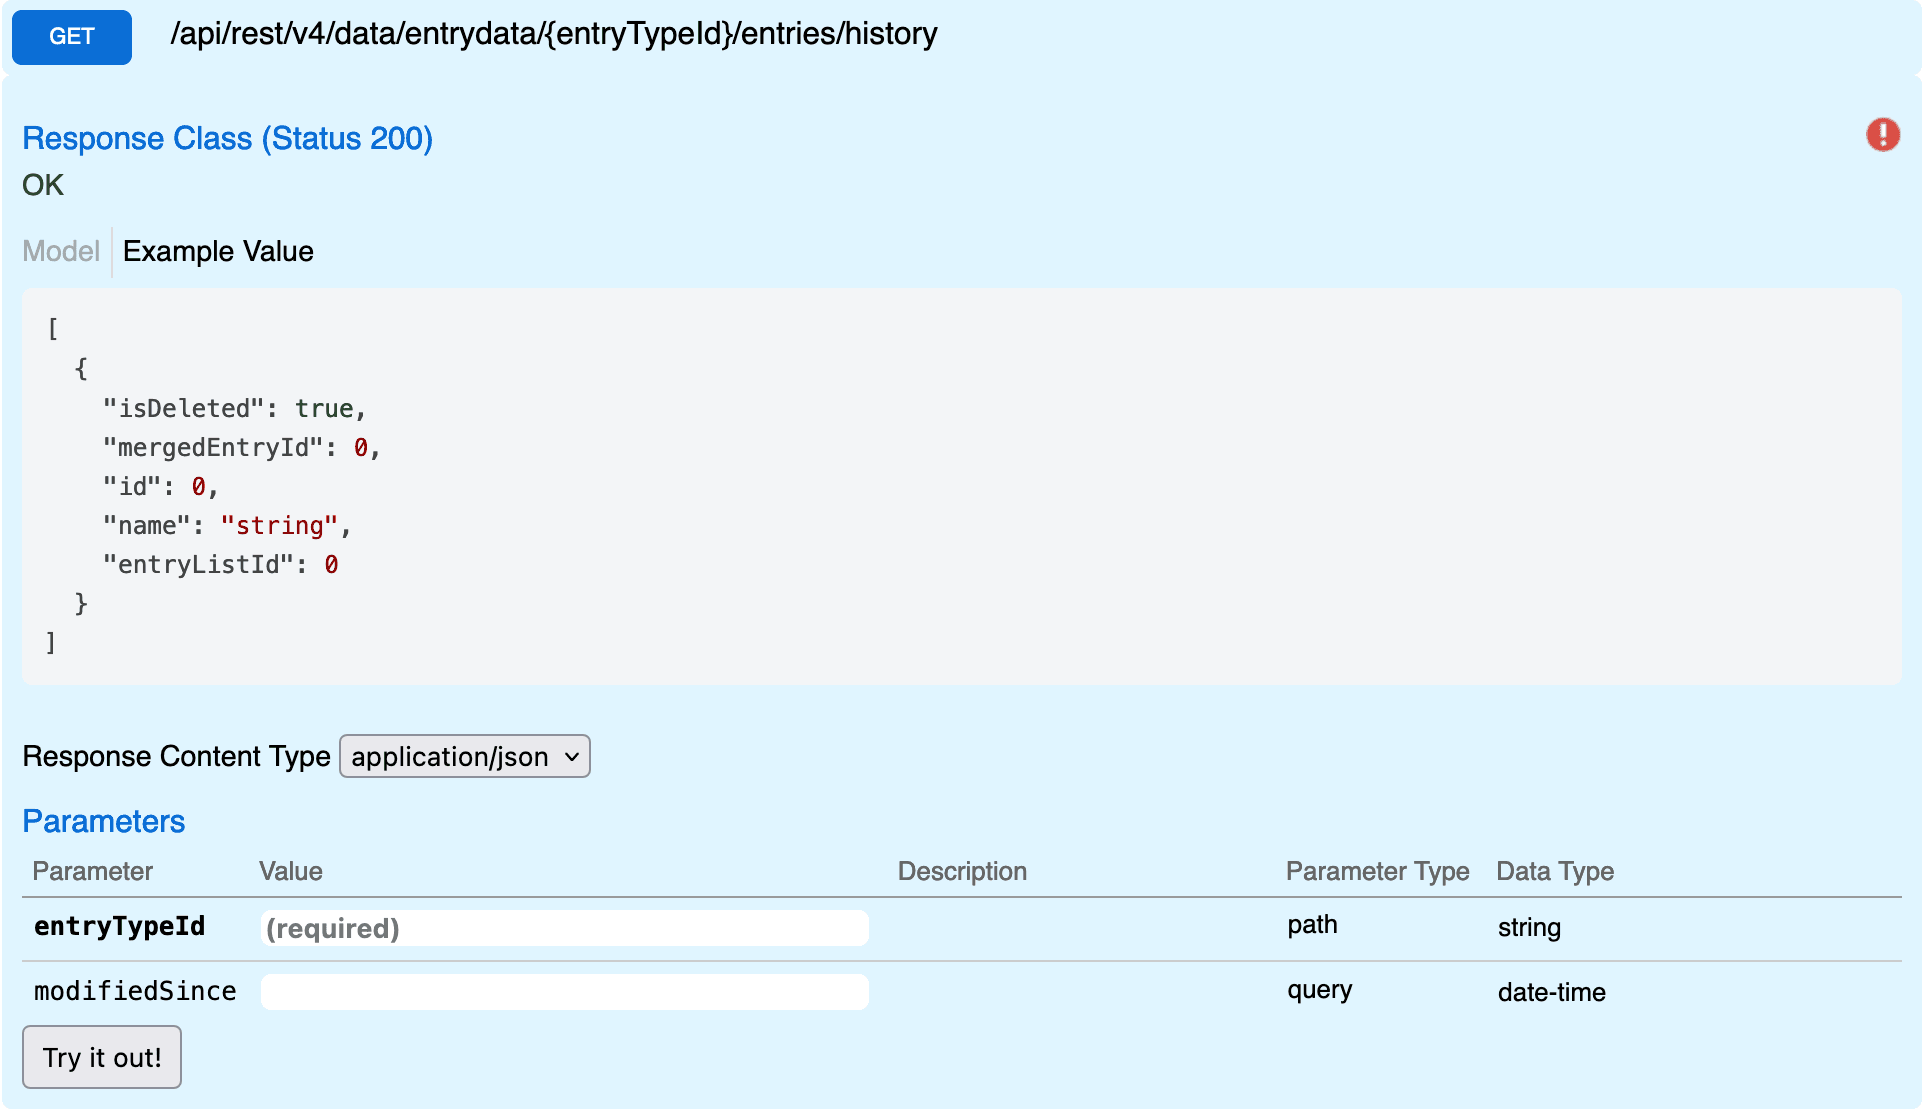Open the endpoint path /api/rest/v4/data/entrydata/{entryTypeId}/entries/history
This screenshot has width=1928, height=1114.
coord(554,34)
